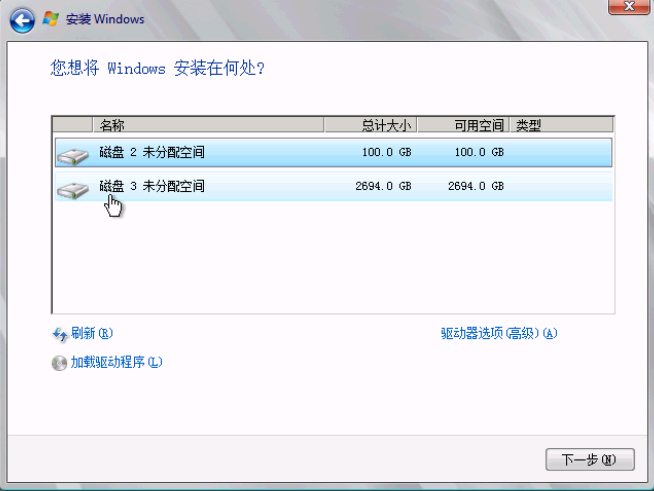
Task: Expand 驱动器选项(高级) drive options
Action: coord(498,334)
